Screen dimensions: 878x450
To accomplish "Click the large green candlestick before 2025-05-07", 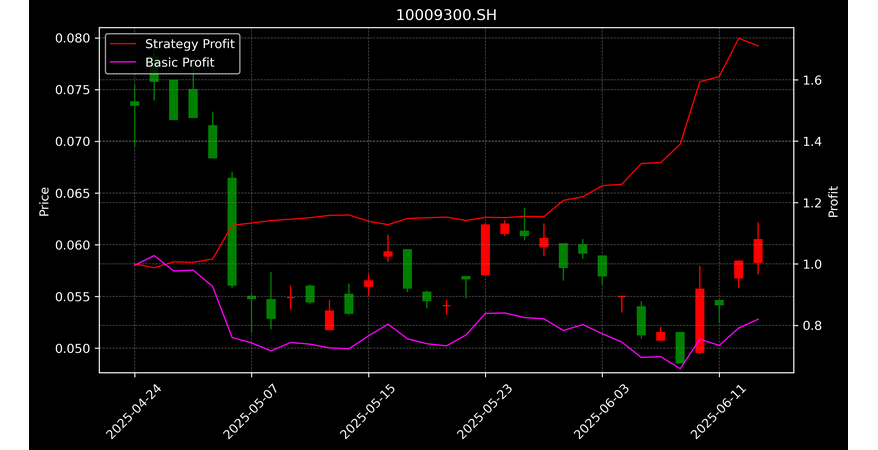I will pos(232,232).
